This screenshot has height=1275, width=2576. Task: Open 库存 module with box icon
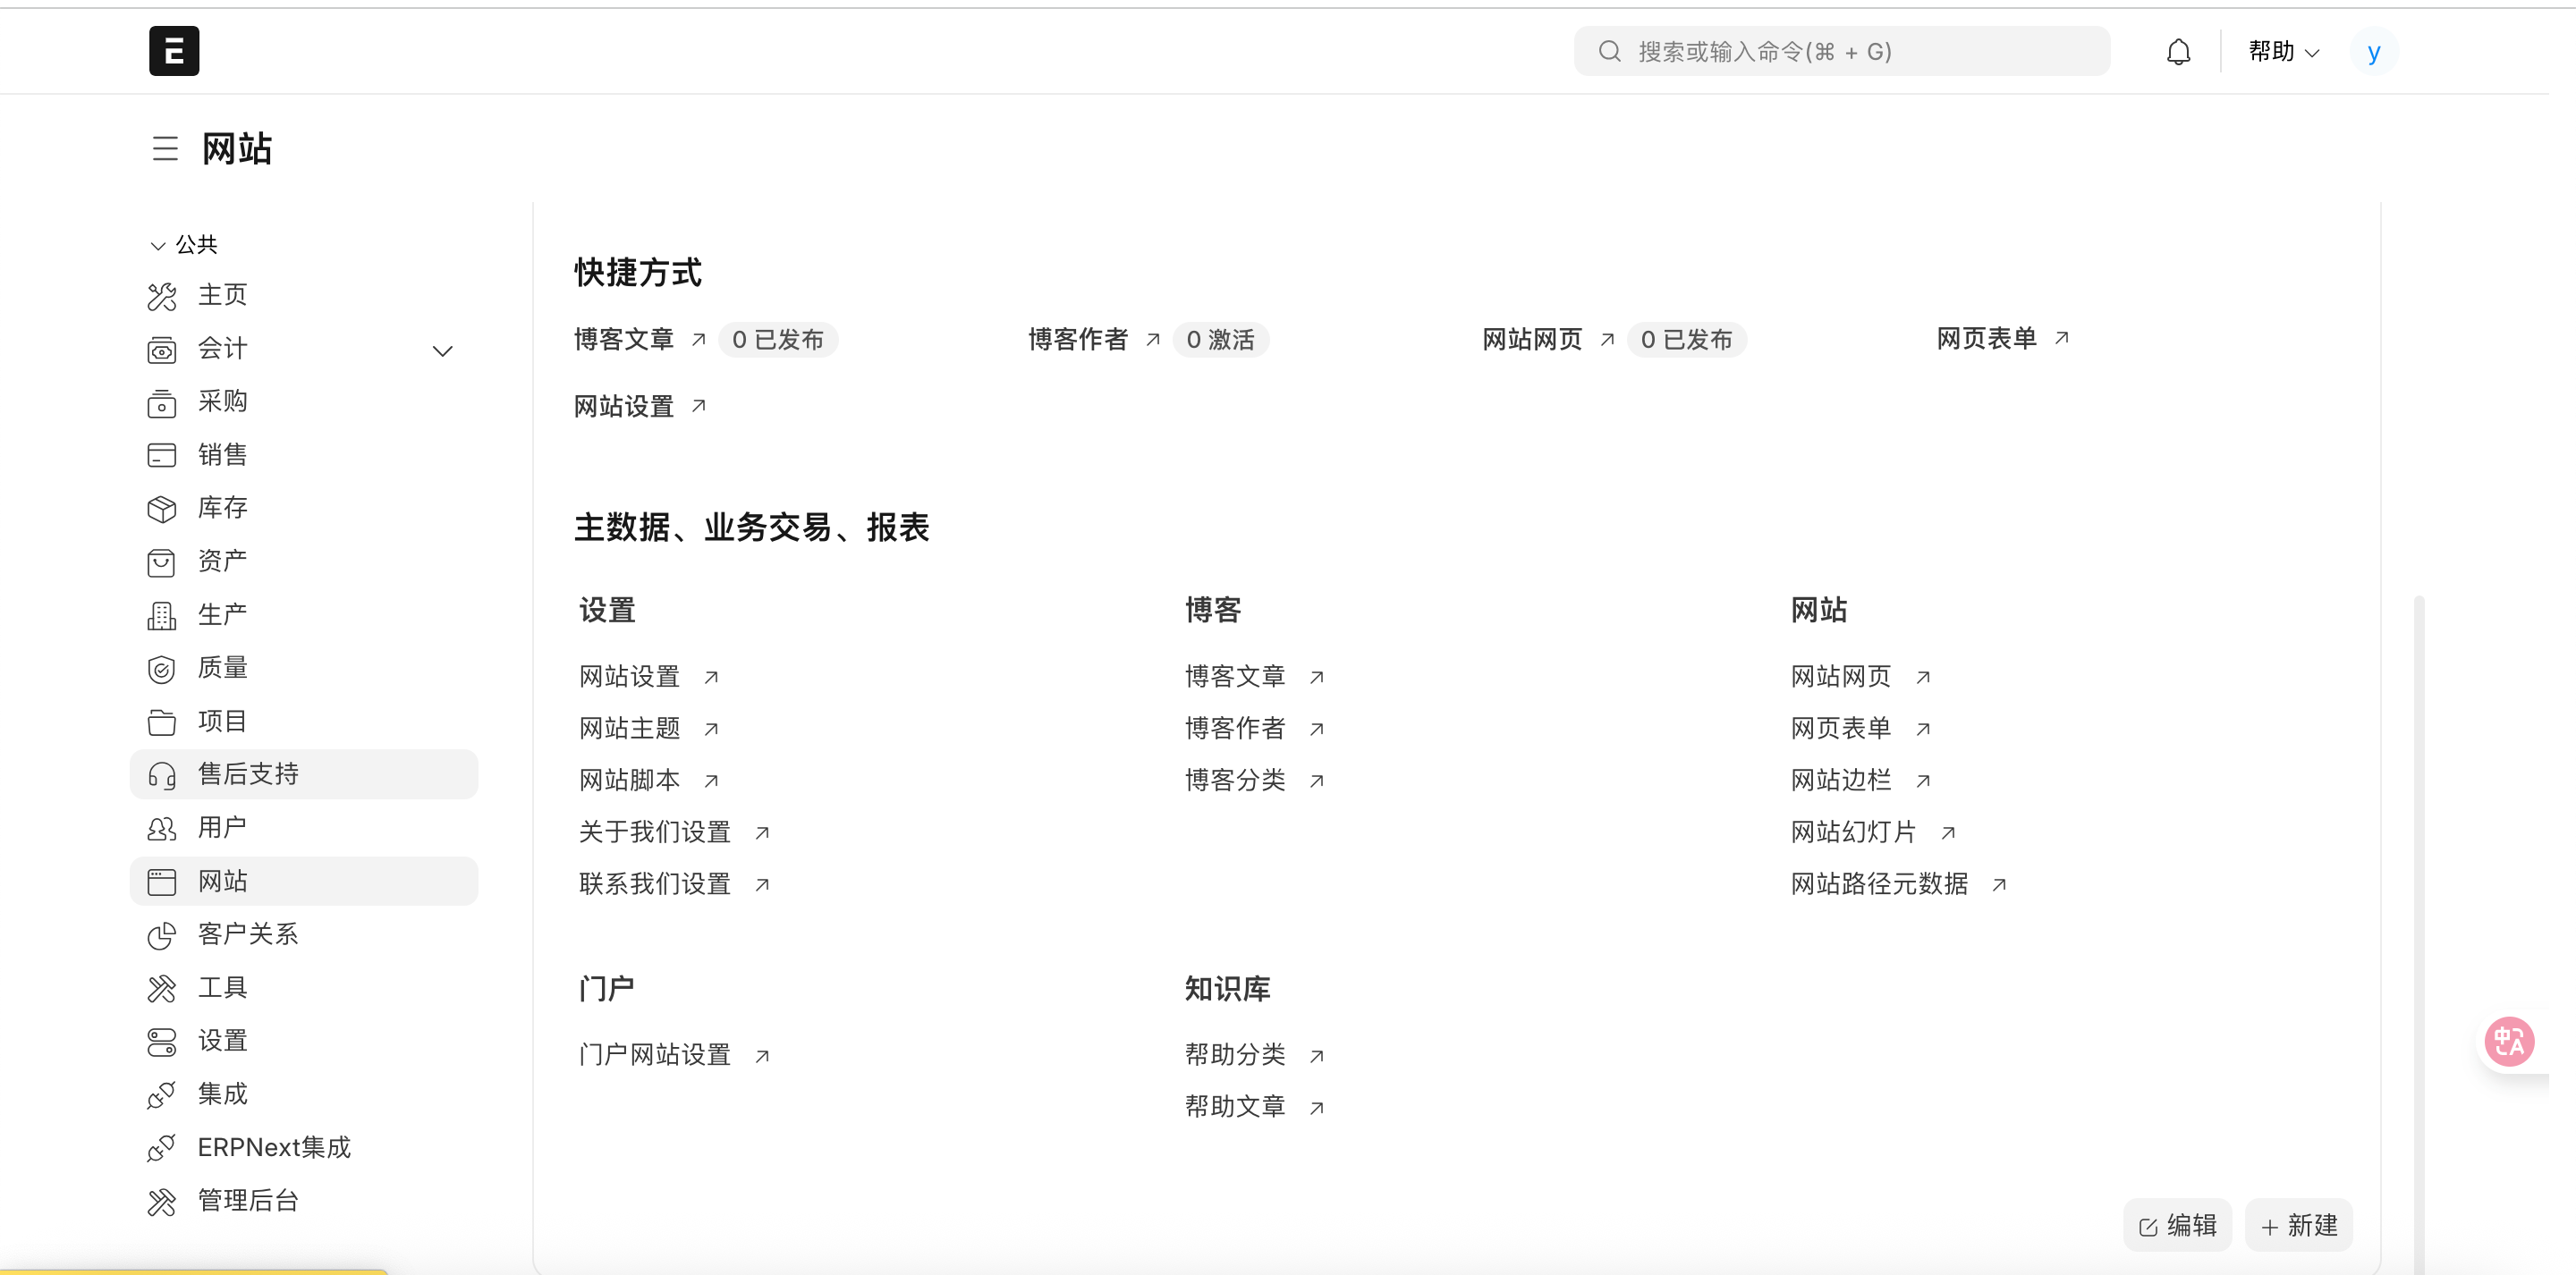(x=221, y=508)
